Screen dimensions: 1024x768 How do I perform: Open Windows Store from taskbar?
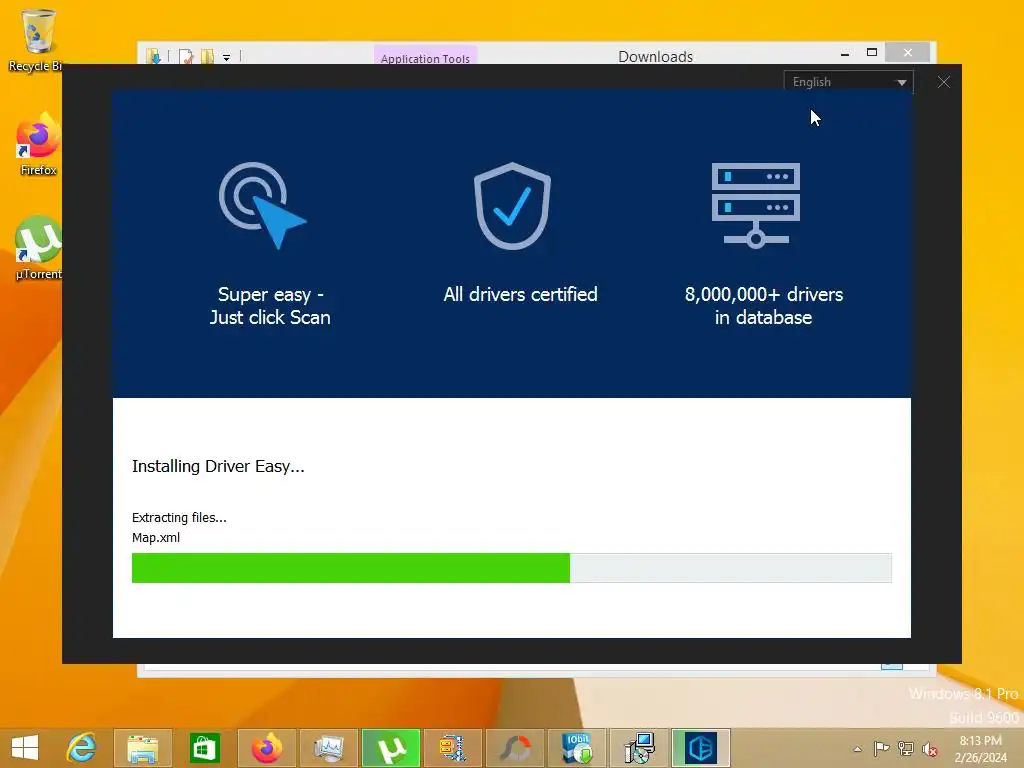point(204,748)
